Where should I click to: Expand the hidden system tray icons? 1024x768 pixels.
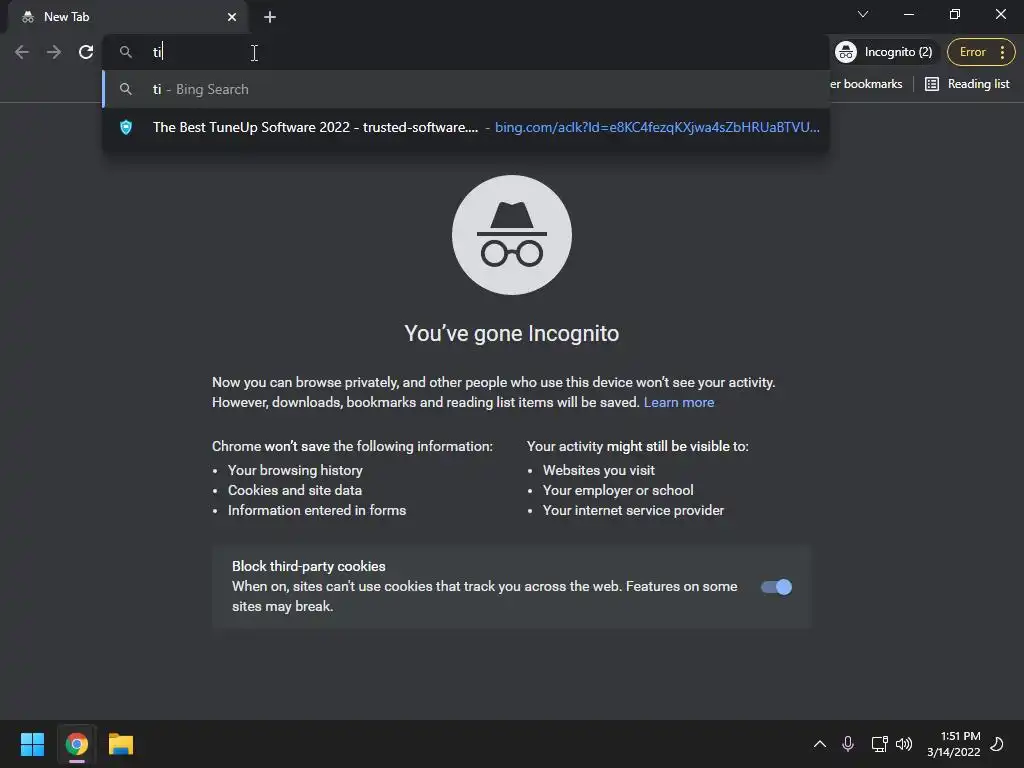tap(820, 744)
